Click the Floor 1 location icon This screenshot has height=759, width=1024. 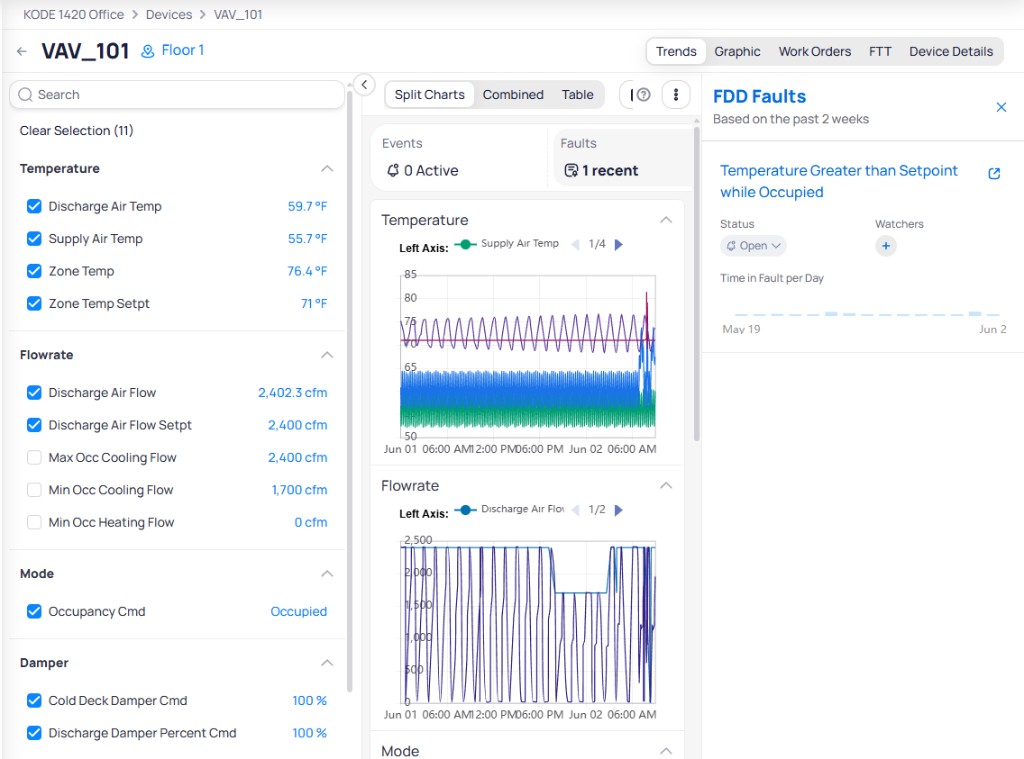pyautogui.click(x=148, y=51)
